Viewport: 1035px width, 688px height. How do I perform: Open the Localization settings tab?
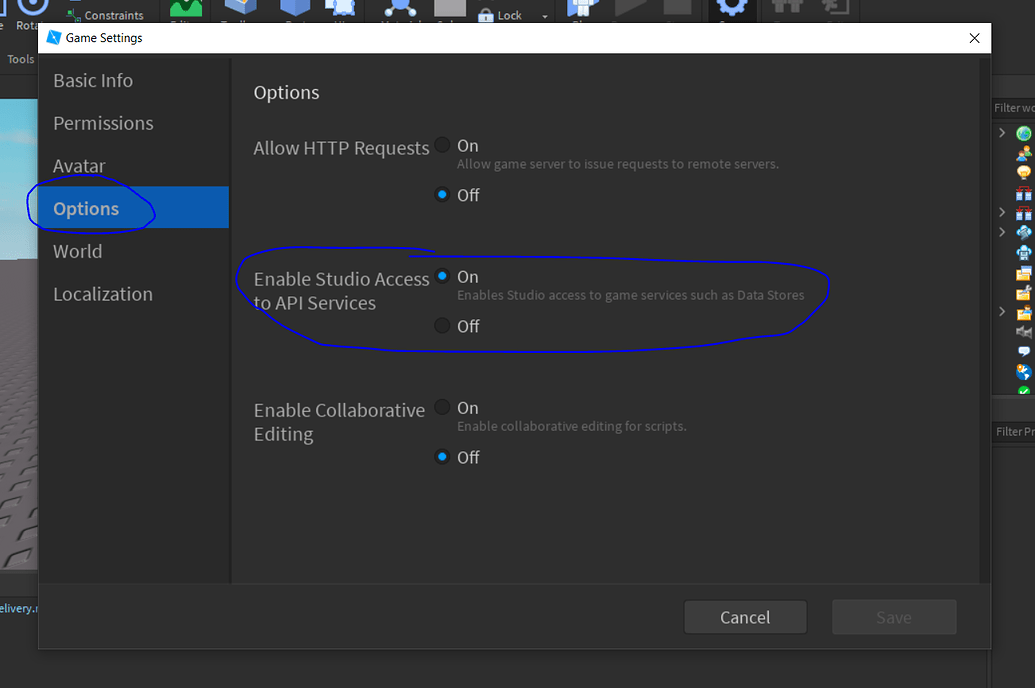(103, 294)
